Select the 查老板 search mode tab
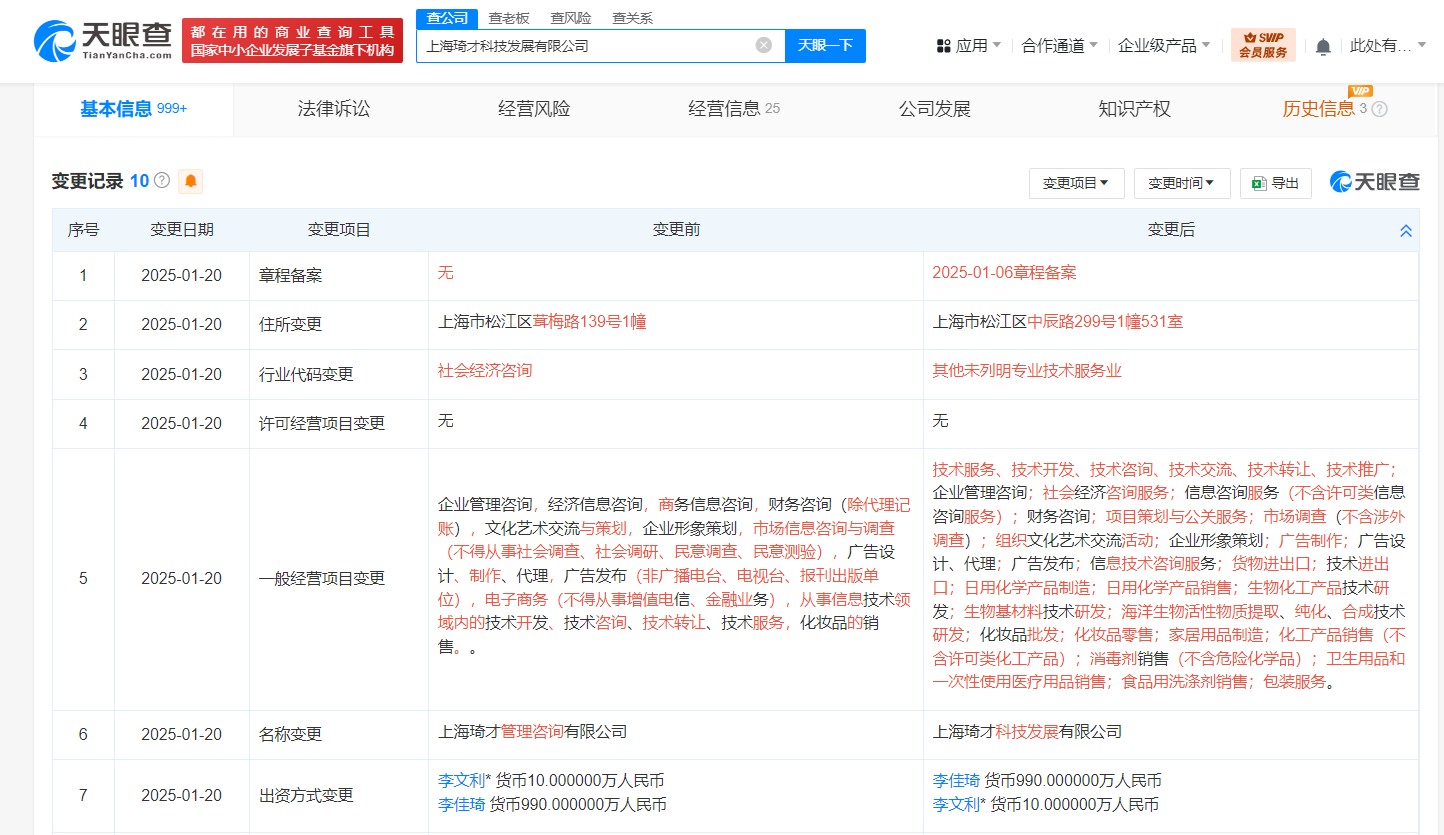This screenshot has height=835, width=1444. point(508,18)
